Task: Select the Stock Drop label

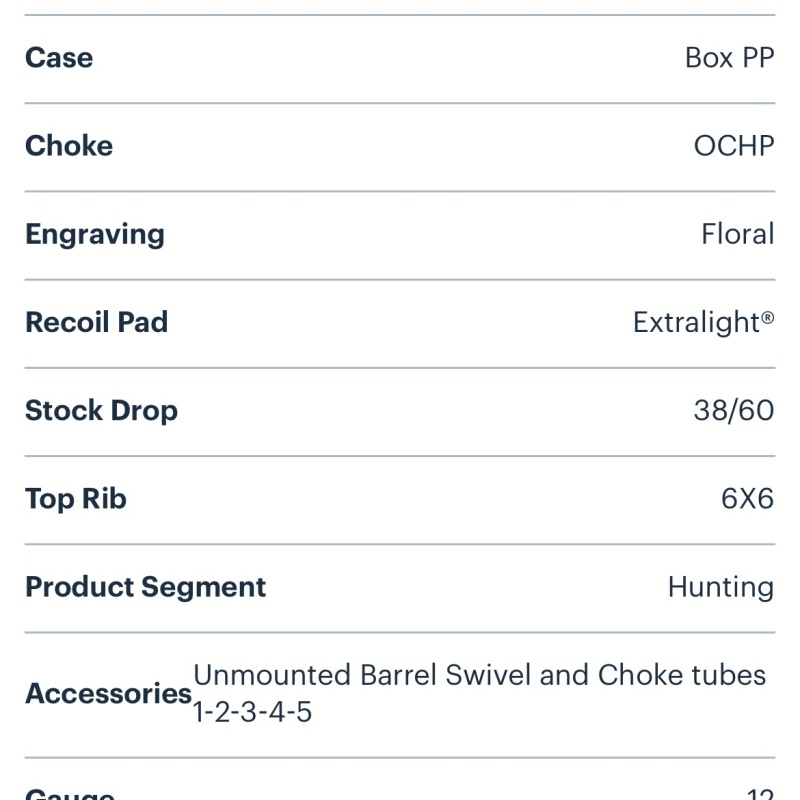Action: click(x=102, y=411)
